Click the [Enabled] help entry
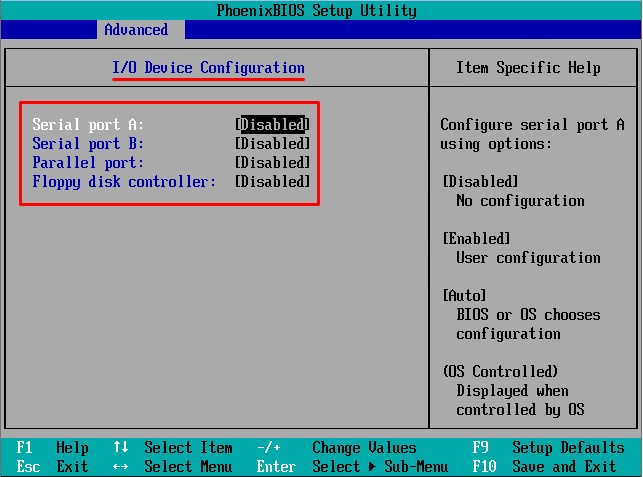The image size is (643, 477). pos(476,238)
